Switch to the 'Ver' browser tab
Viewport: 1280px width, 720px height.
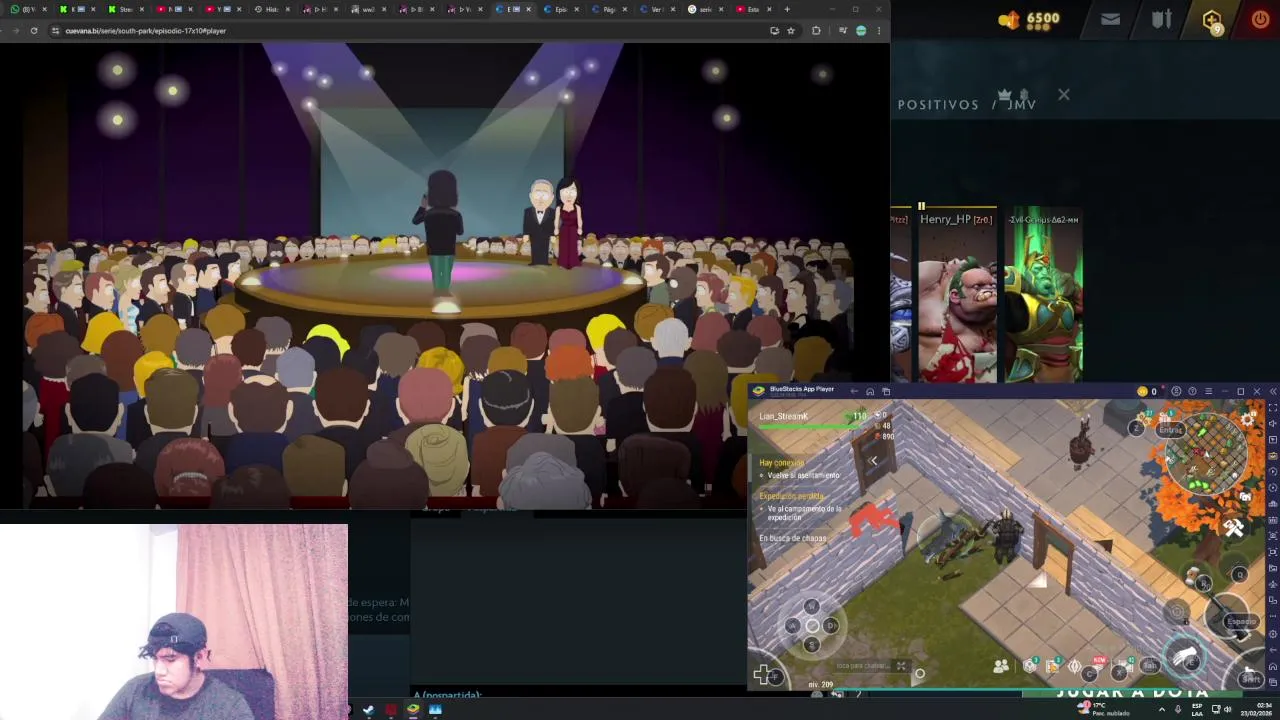point(654,9)
